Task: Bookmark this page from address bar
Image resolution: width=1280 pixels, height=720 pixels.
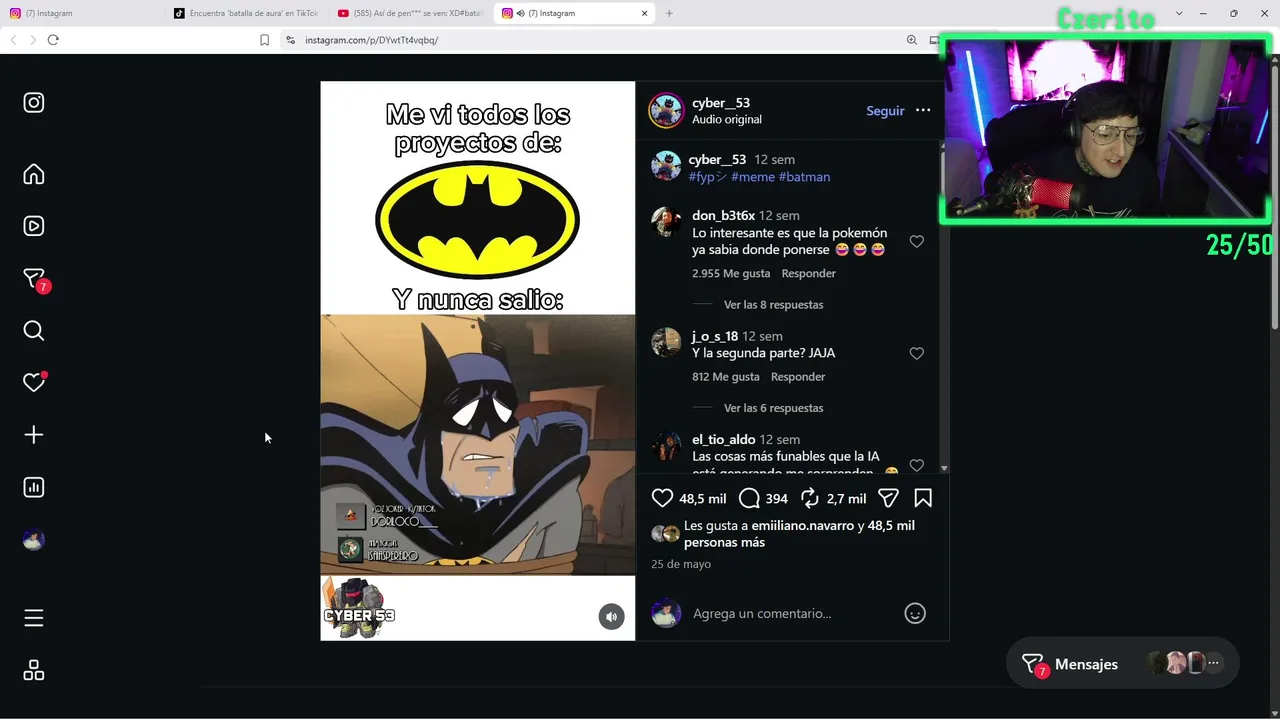Action: [x=265, y=40]
